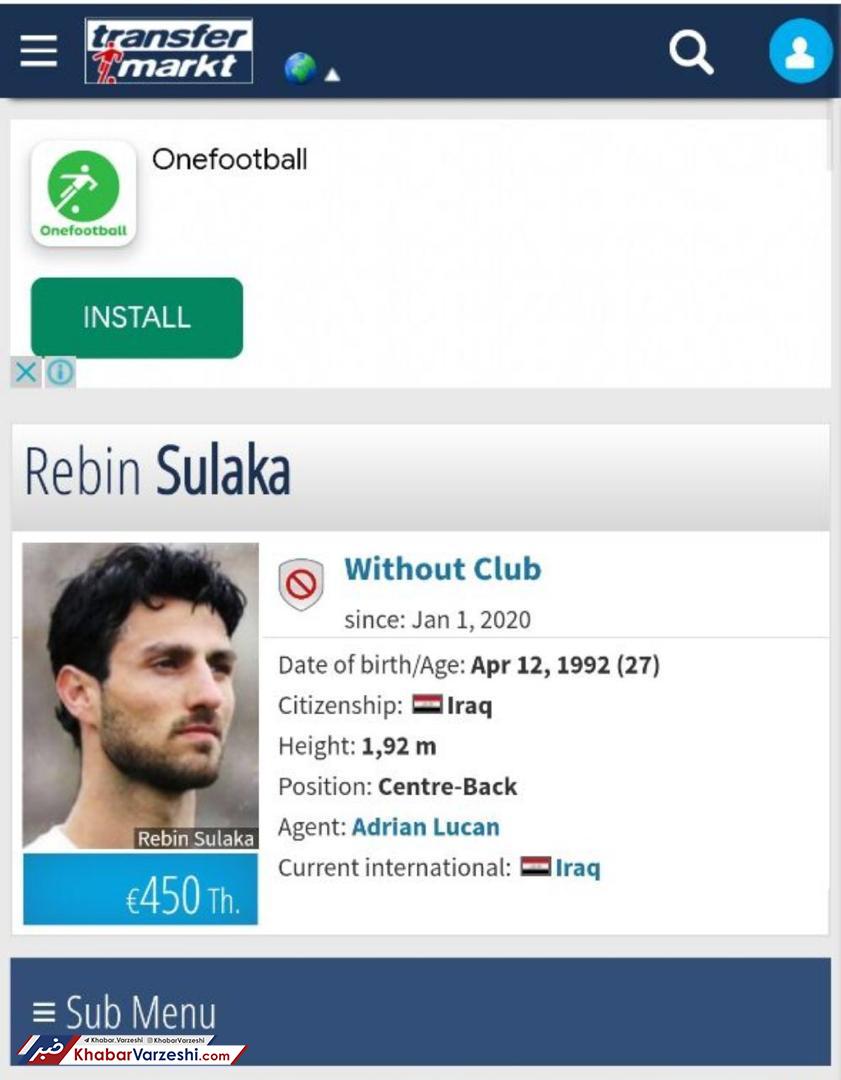Click the Without Club shield icon
841x1080 pixels.
[301, 584]
